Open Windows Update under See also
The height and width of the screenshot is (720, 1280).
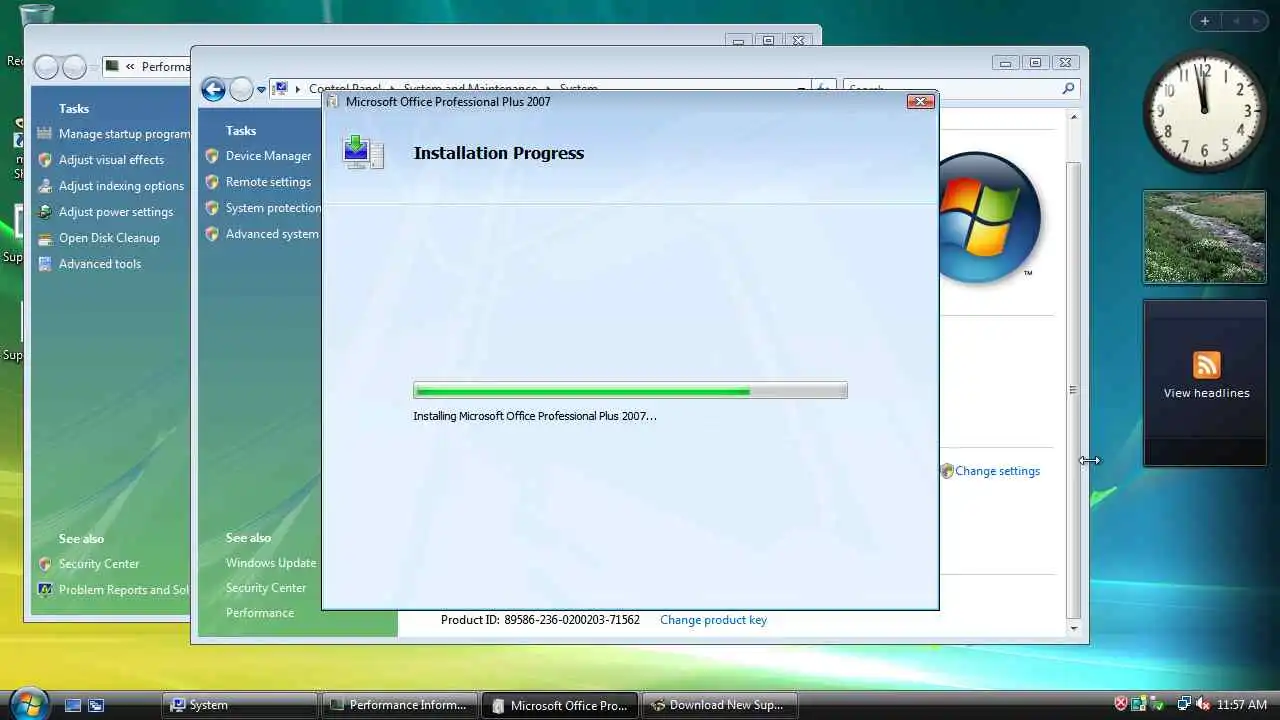click(x=271, y=563)
